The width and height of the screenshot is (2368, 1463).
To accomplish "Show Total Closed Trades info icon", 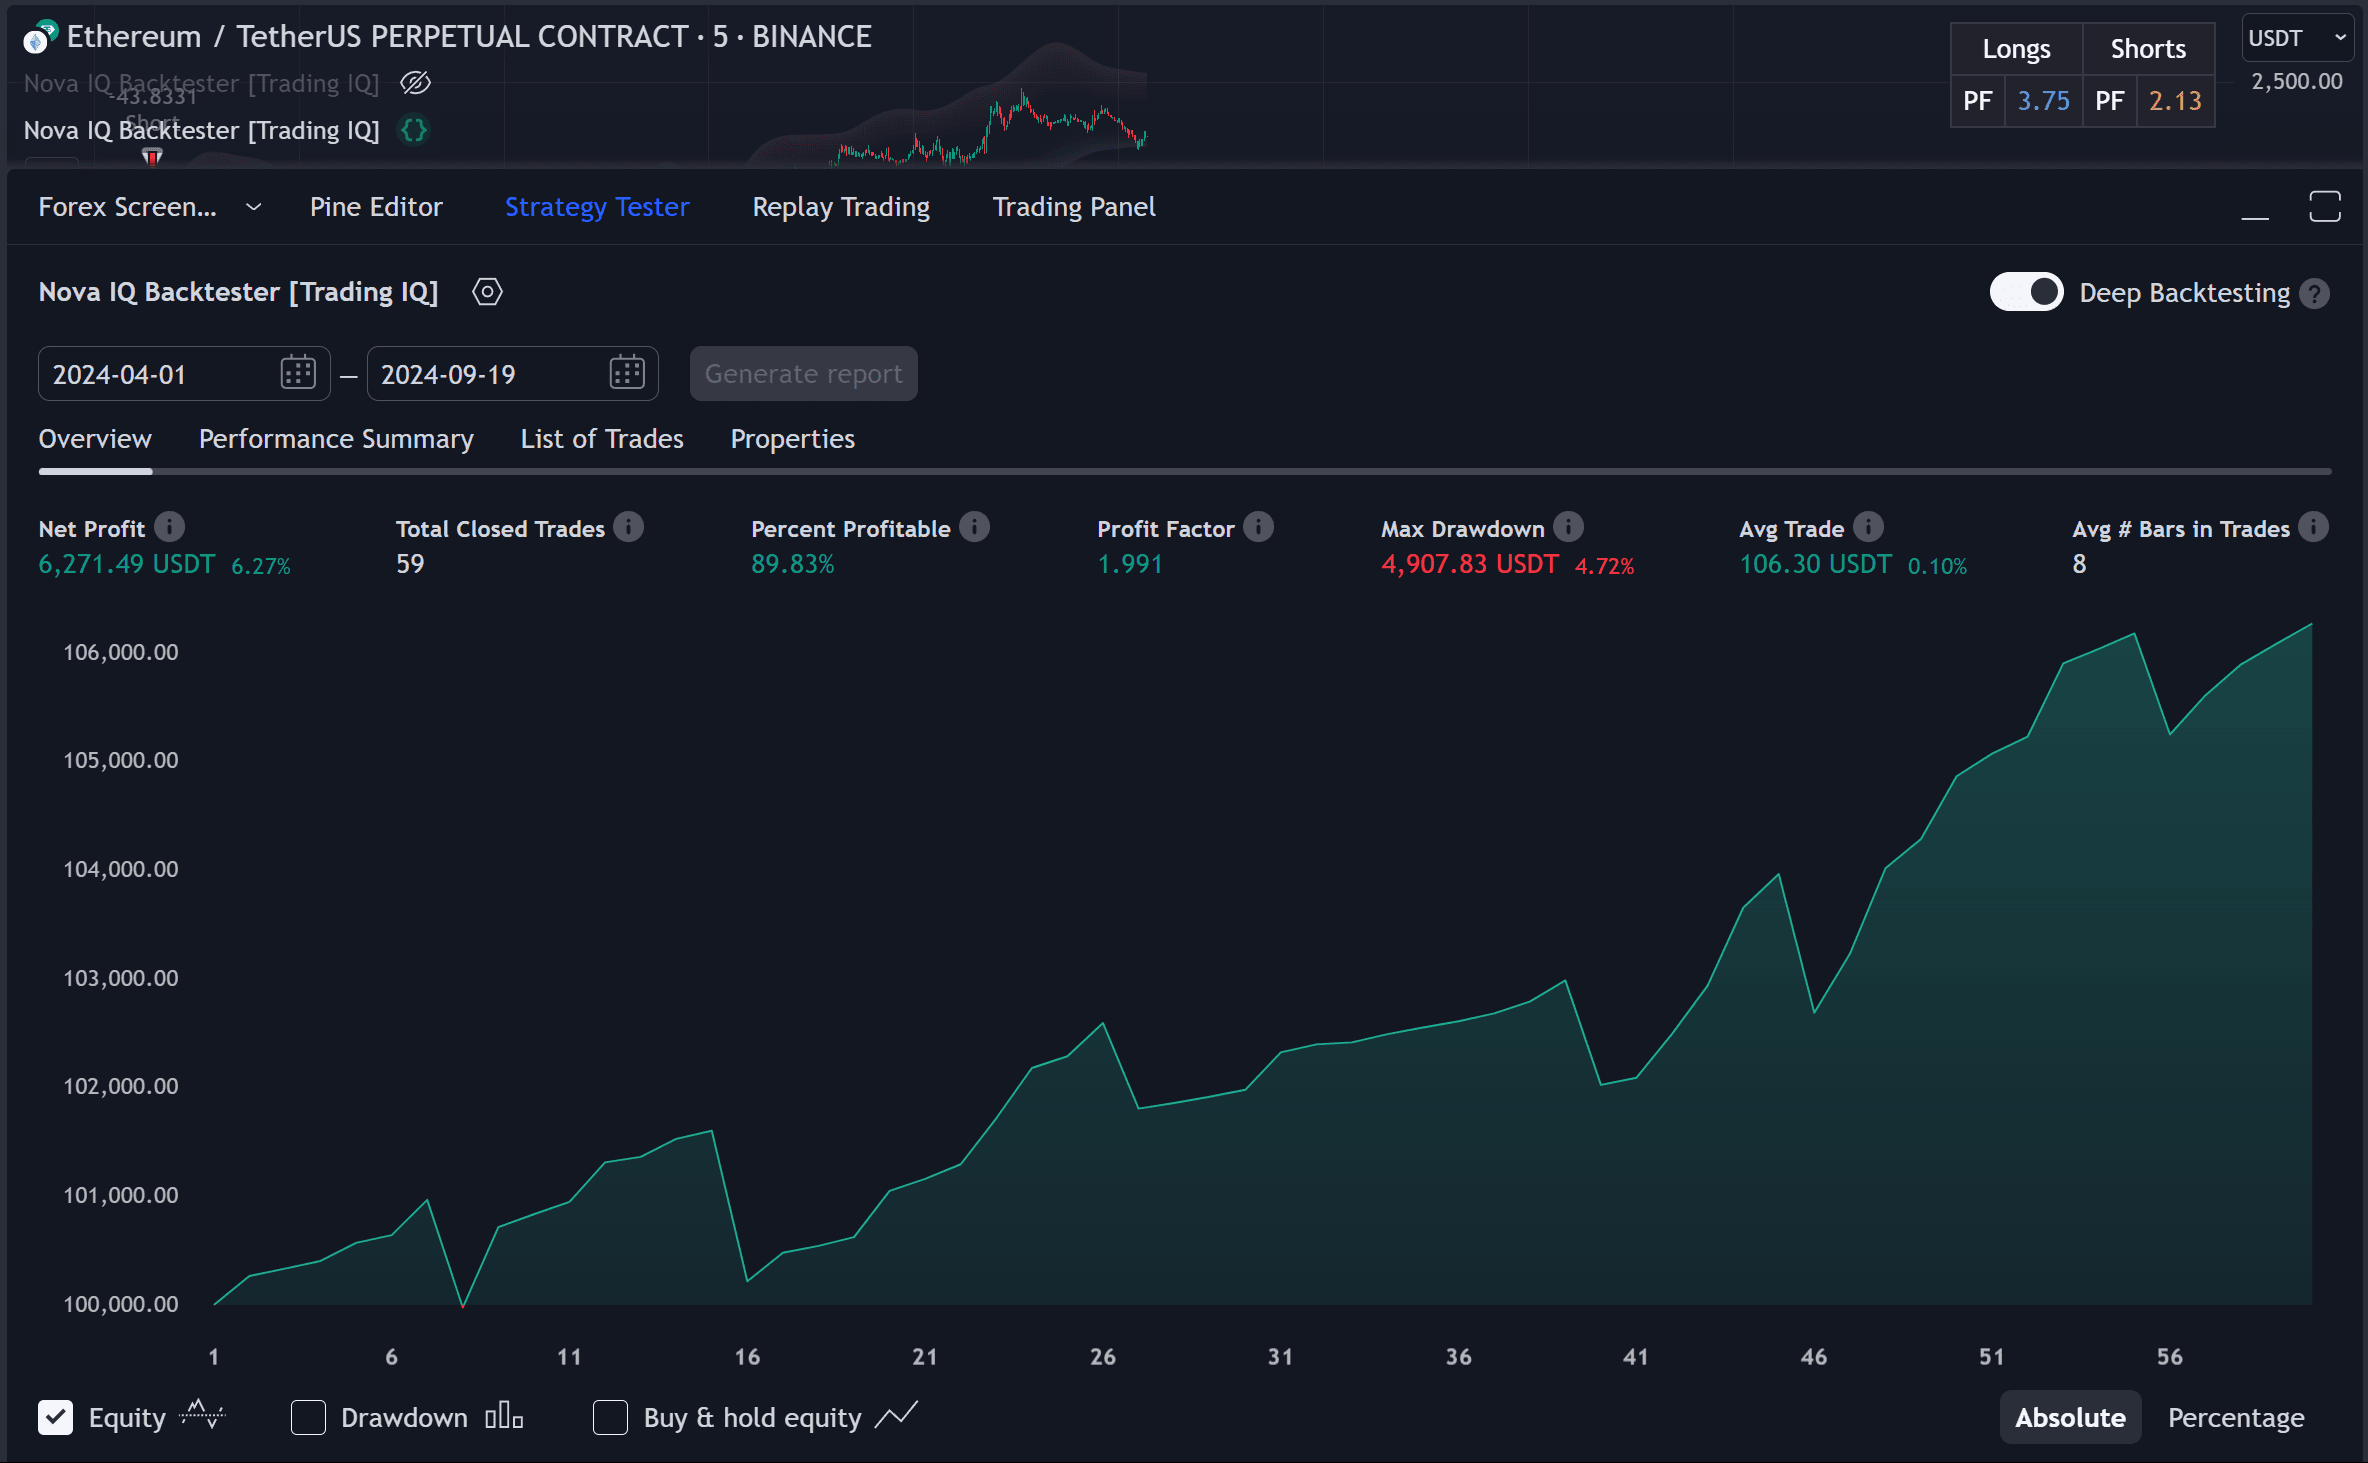I will (629, 526).
